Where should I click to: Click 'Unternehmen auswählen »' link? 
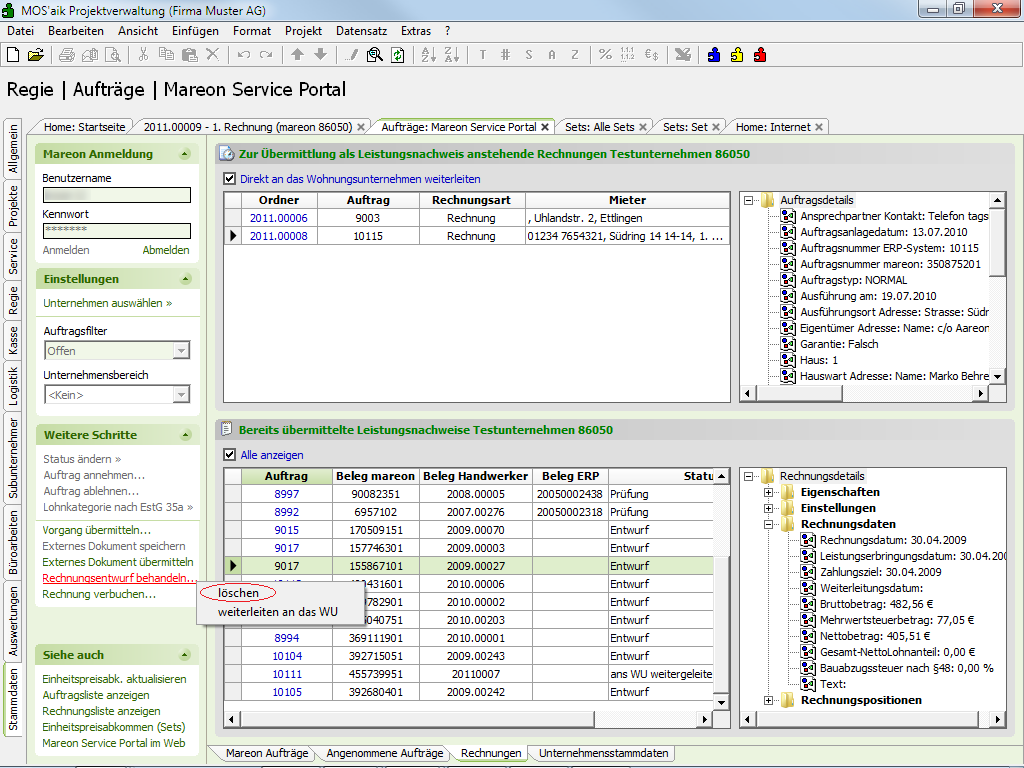(108, 303)
